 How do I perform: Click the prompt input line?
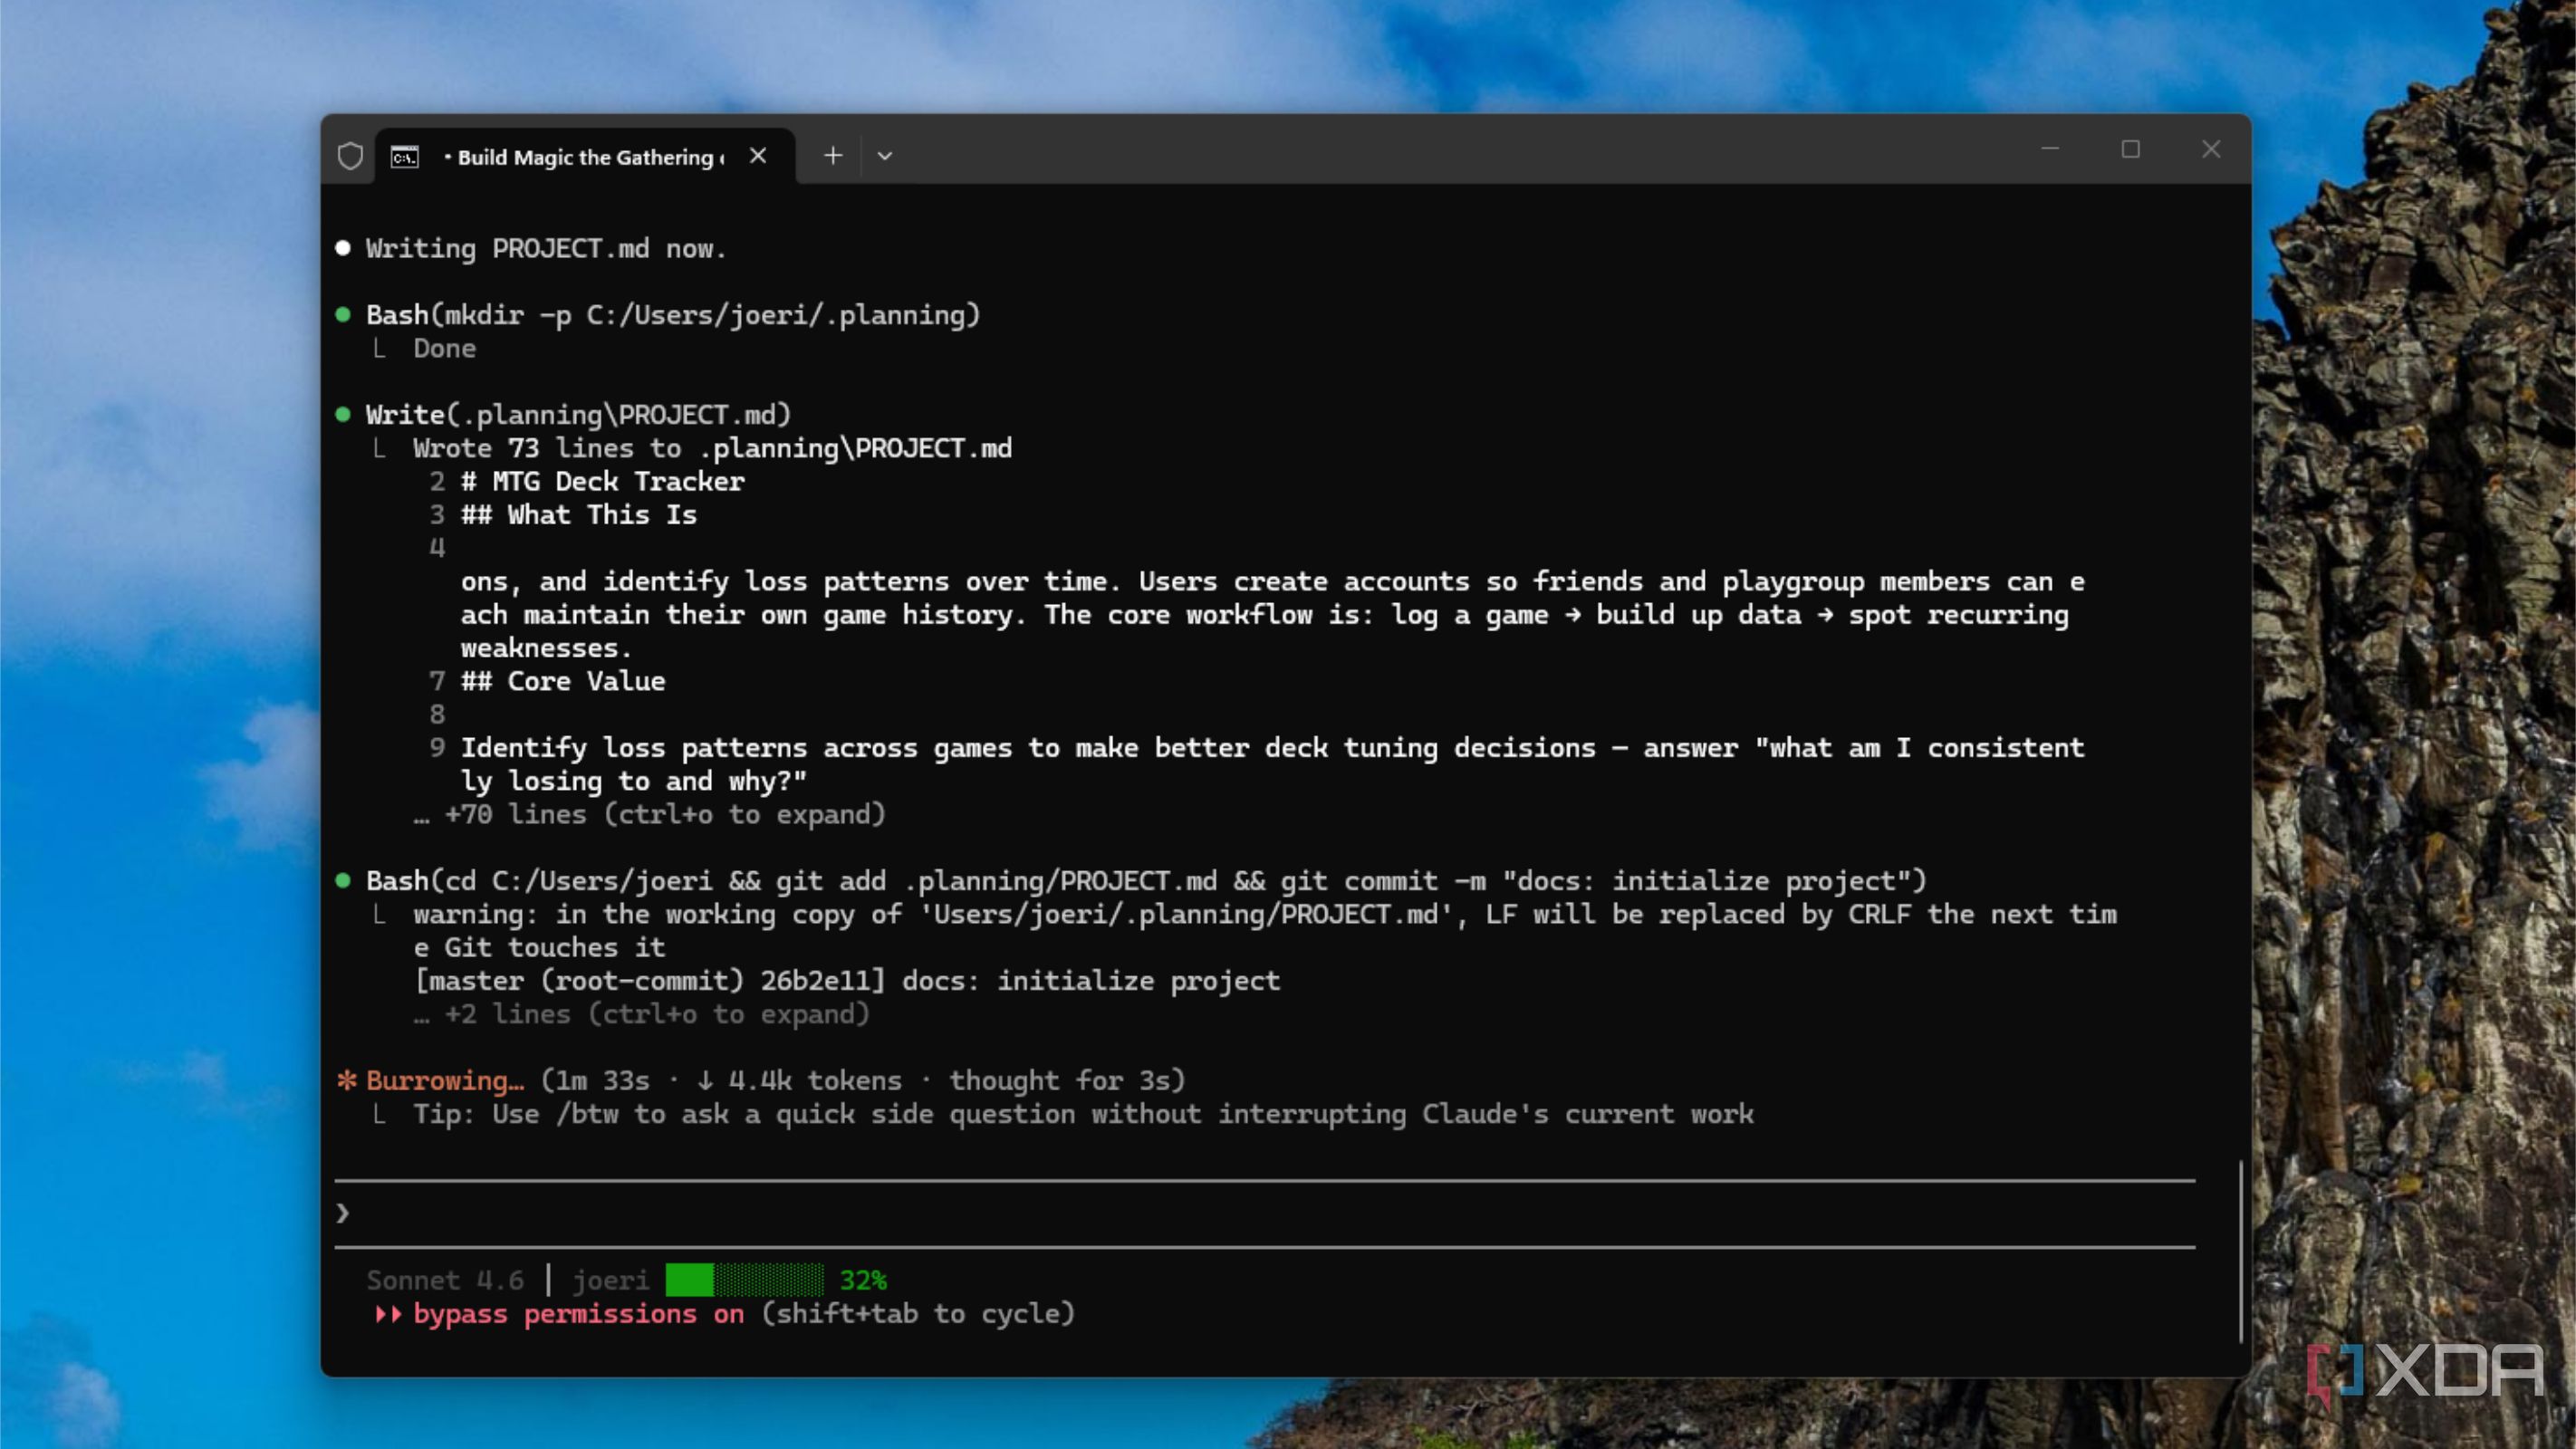pos(1265,1214)
